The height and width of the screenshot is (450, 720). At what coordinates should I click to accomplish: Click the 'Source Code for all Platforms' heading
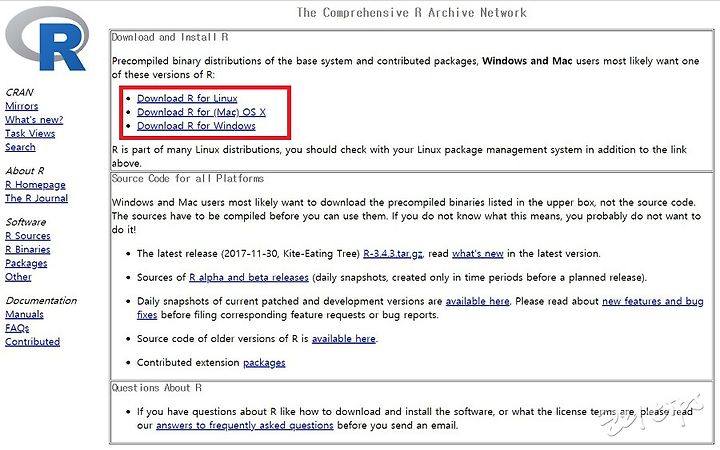(188, 179)
